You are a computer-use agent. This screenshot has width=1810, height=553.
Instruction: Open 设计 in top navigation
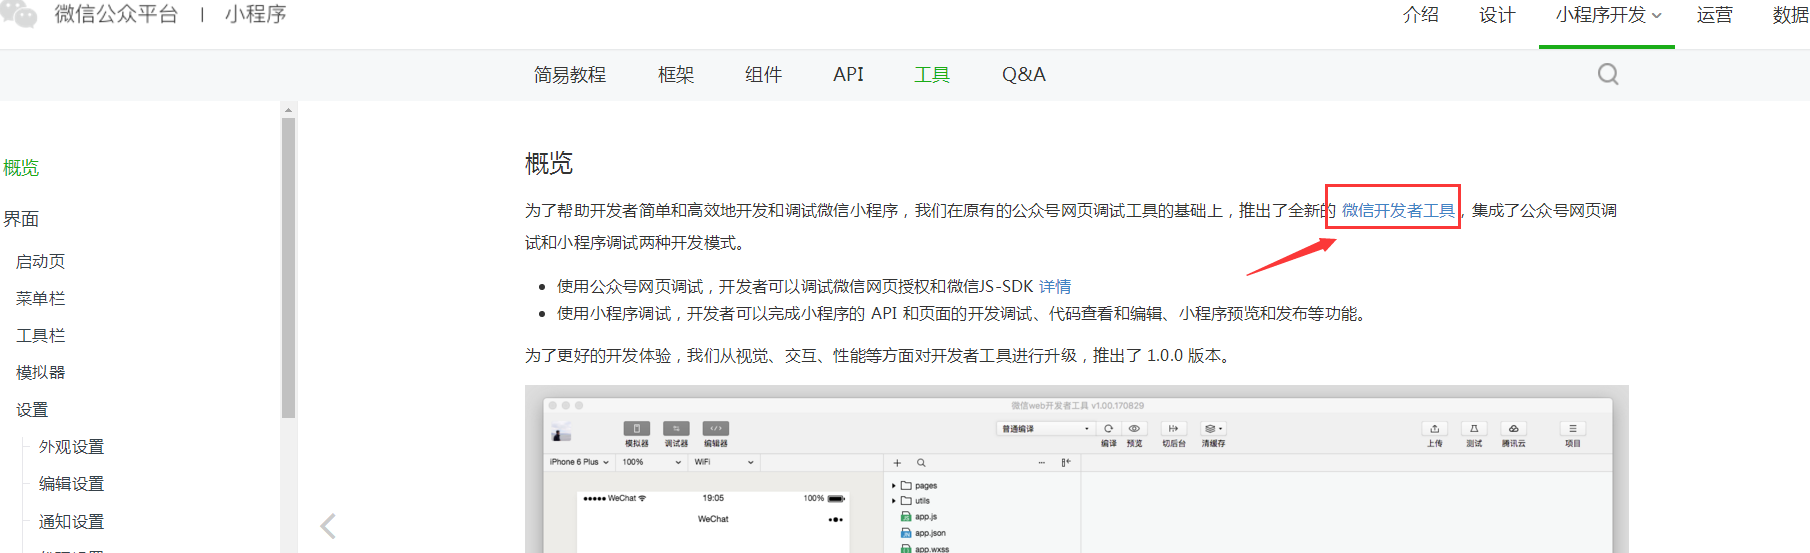1497,15
